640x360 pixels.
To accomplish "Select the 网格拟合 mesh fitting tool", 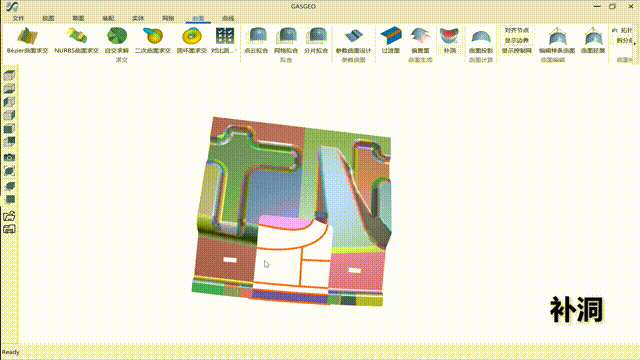I will [x=286, y=40].
